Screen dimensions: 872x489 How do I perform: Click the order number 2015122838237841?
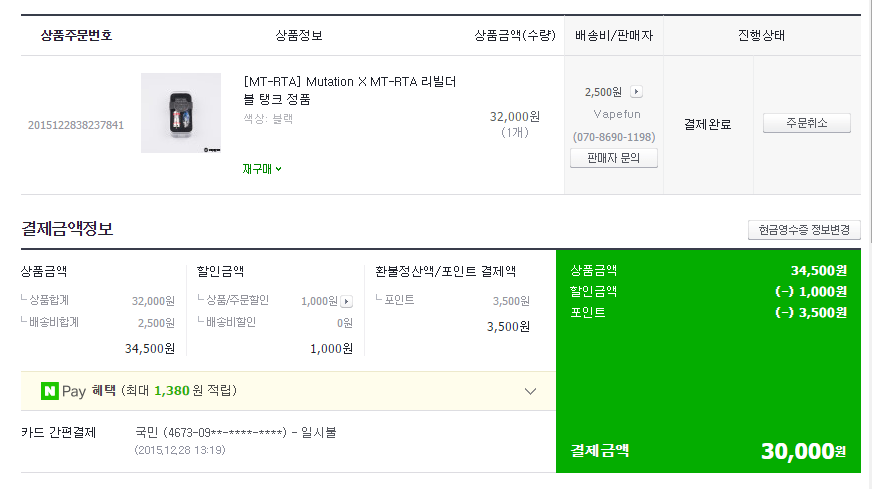pyautogui.click(x=76, y=125)
